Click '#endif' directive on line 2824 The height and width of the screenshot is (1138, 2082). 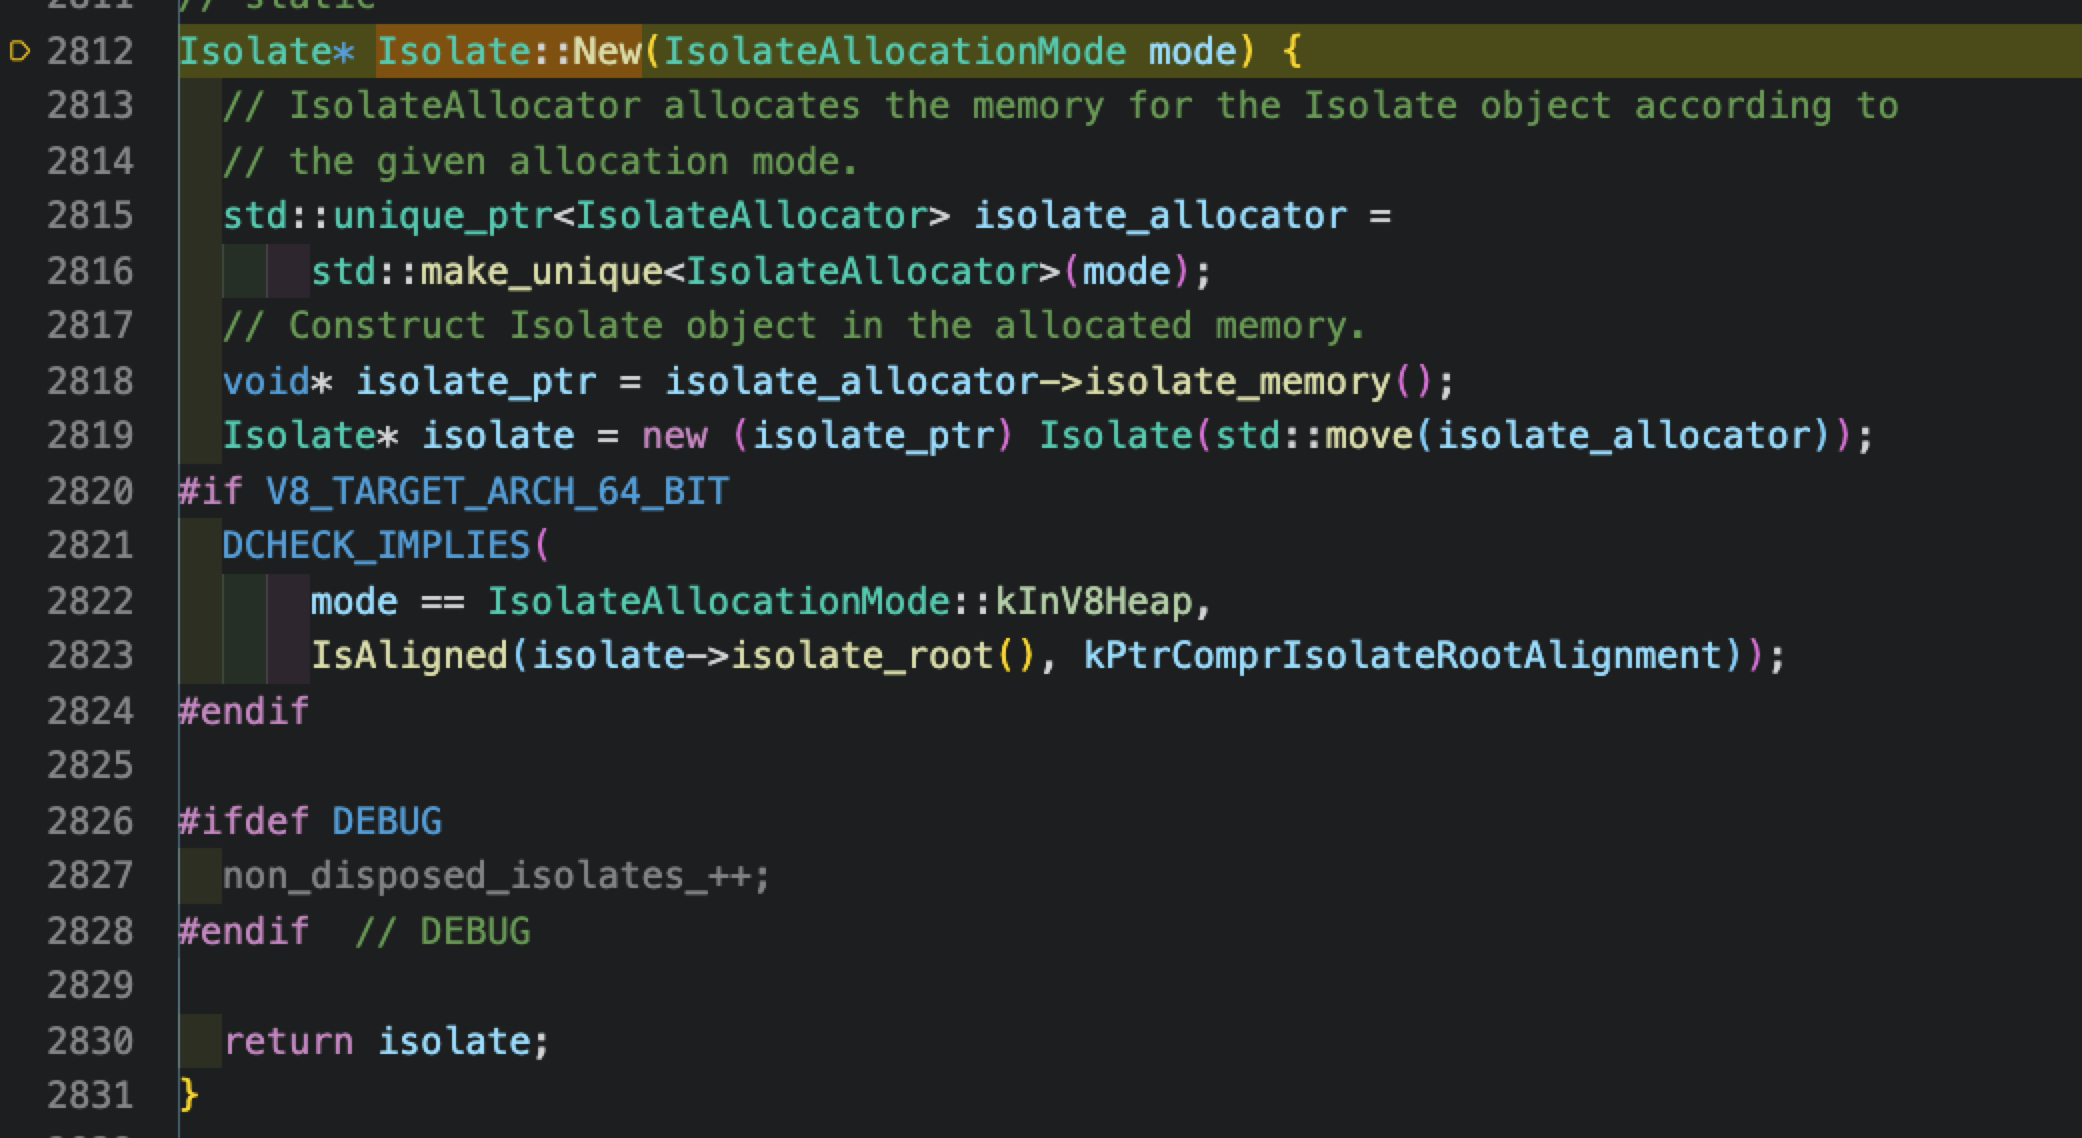(244, 711)
